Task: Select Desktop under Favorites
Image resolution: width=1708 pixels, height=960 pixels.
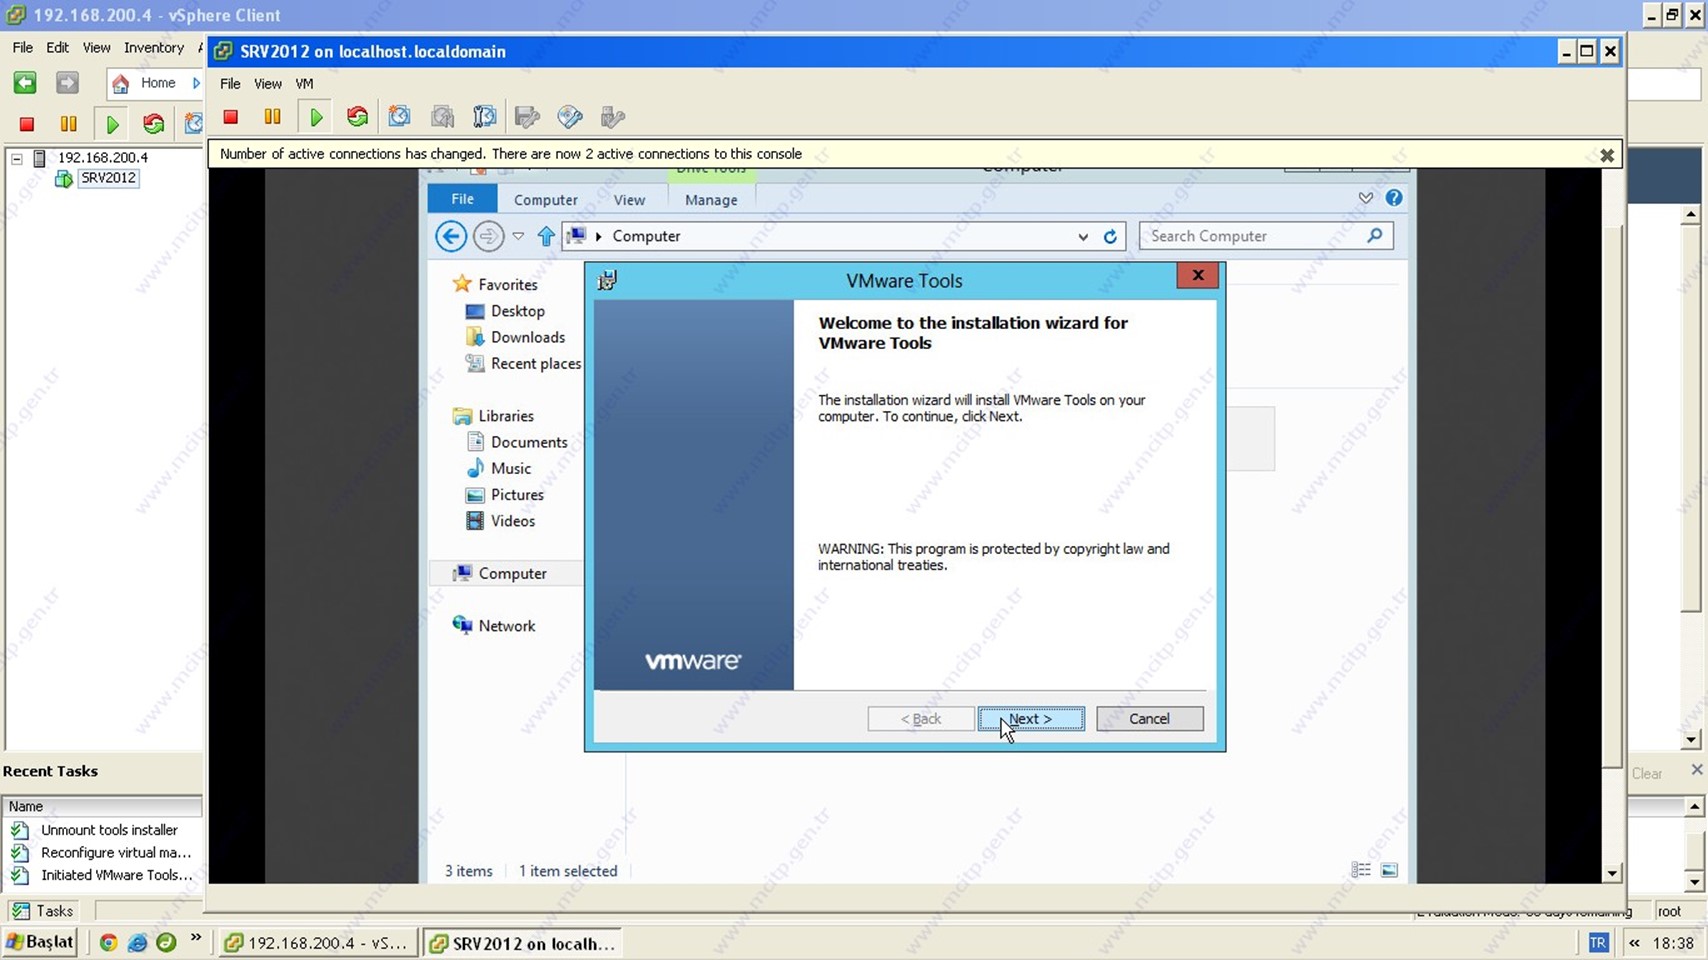Action: coord(517,311)
